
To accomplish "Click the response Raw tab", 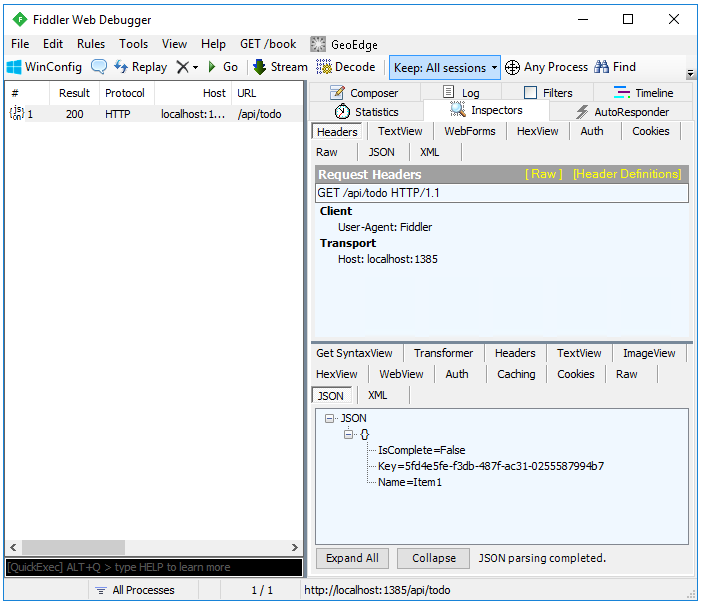I will pos(626,374).
